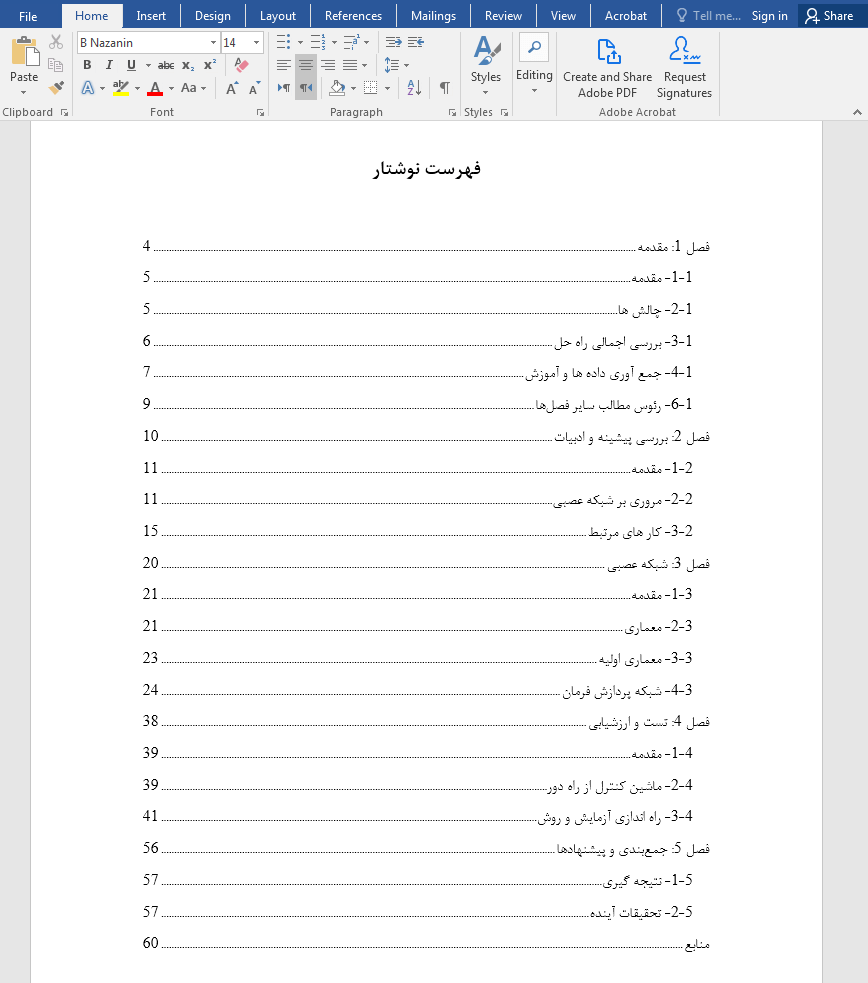
Task: Open the Styles gallery
Action: point(486,66)
